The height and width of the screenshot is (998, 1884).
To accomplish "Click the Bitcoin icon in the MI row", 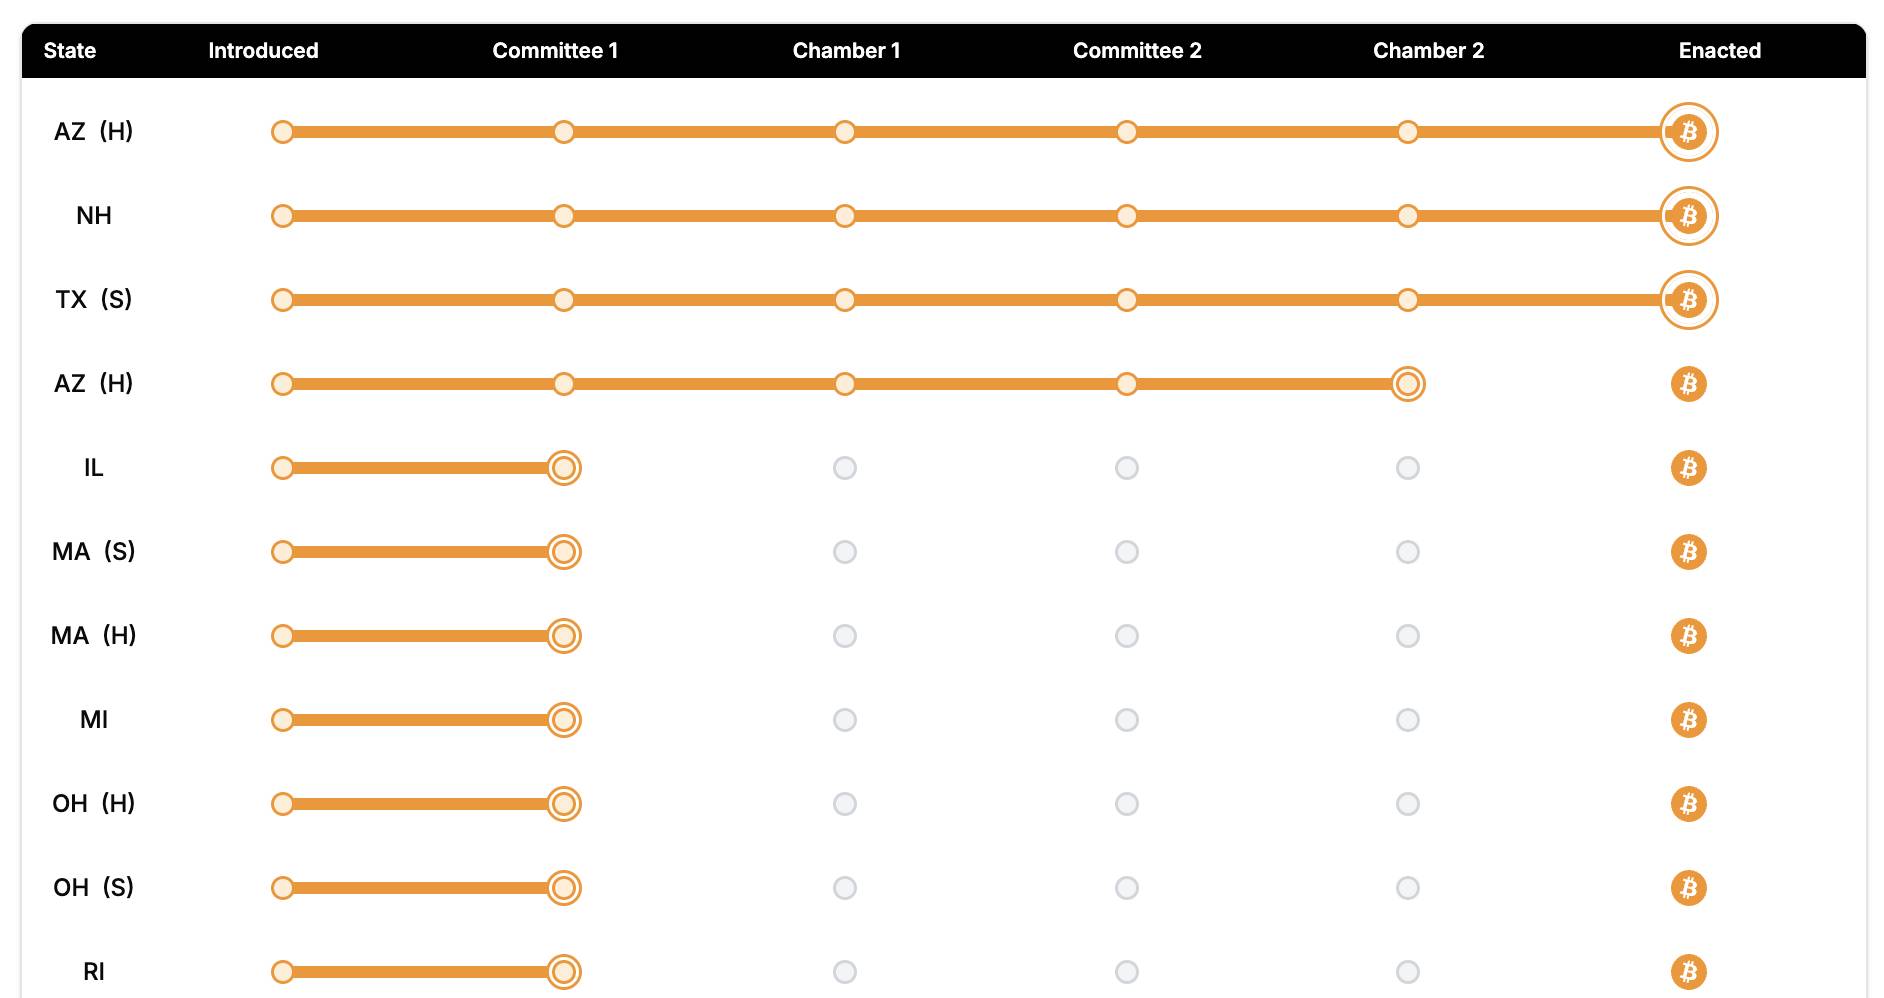I will (1688, 720).
